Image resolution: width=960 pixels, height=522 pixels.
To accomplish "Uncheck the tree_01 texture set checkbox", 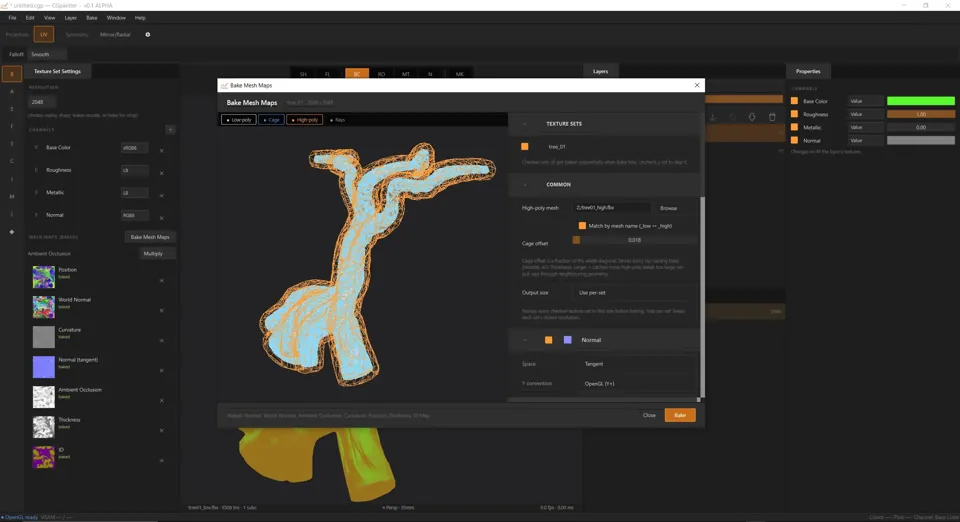I will point(525,146).
